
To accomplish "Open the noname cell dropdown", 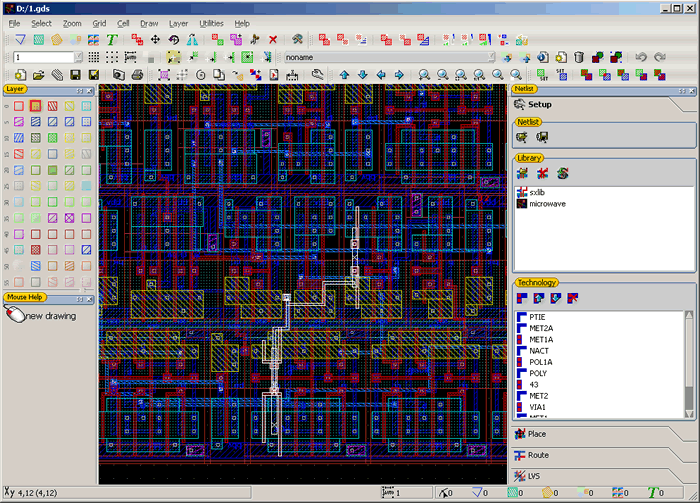I will coord(491,57).
